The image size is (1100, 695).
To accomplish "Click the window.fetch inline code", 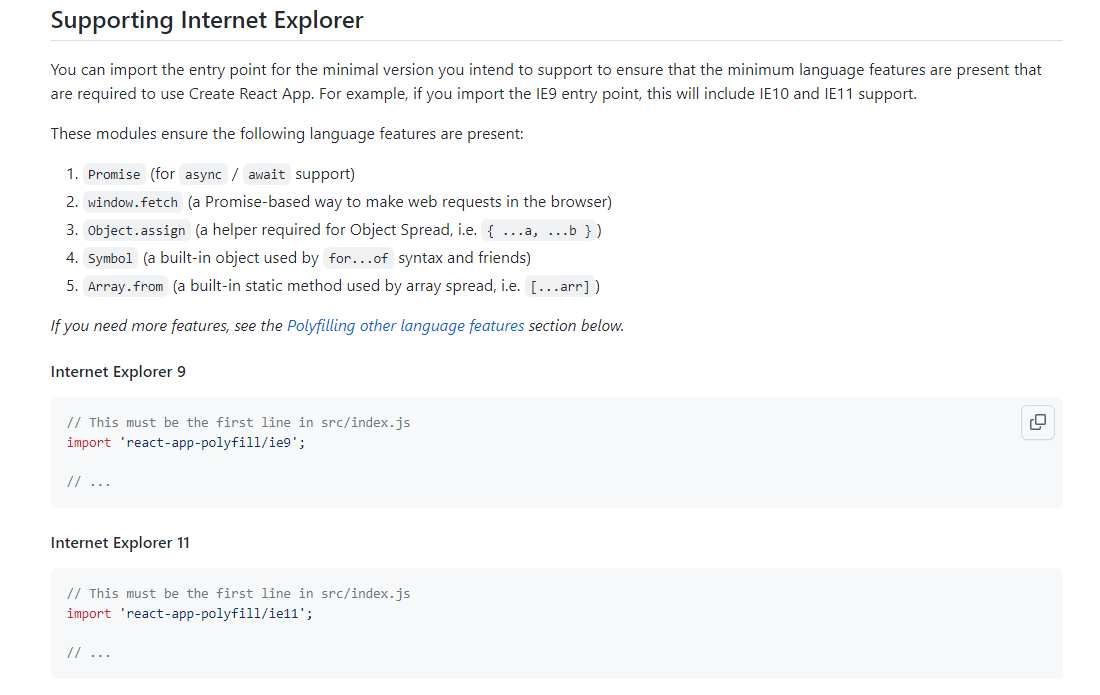I will 133,202.
